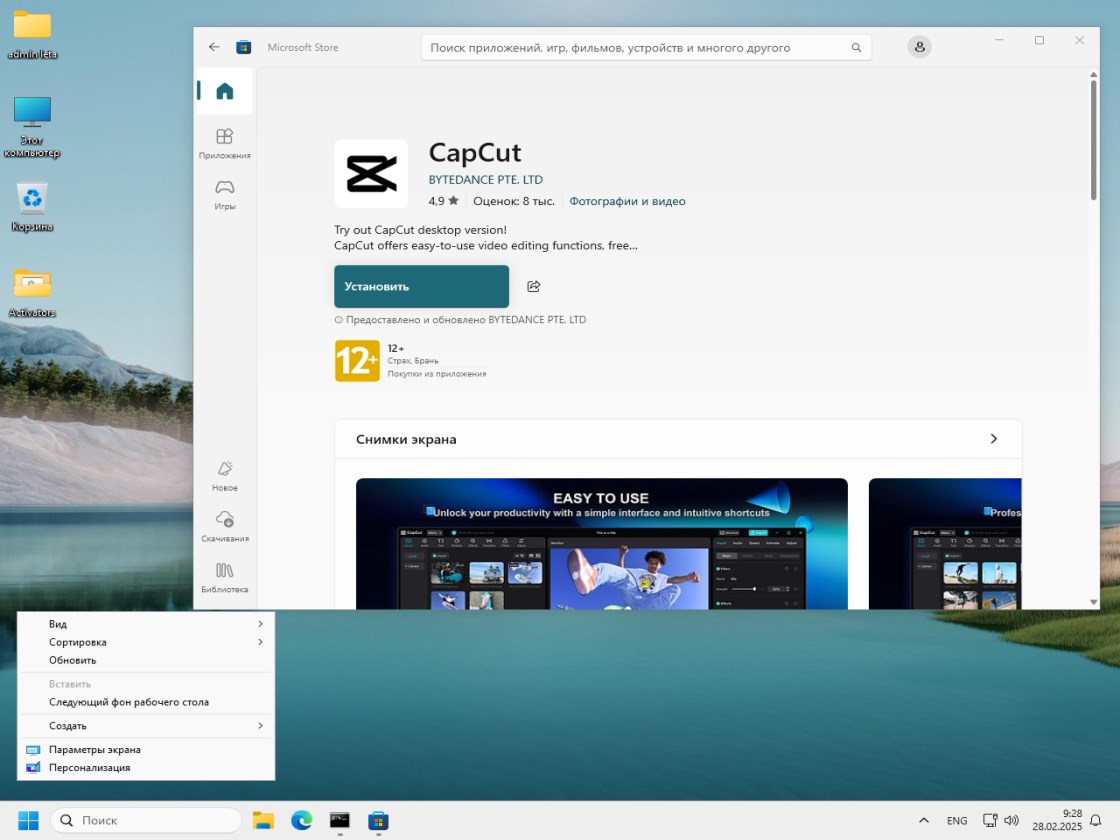Viewport: 1120px width, 840px height.
Task: Open the Home tab in Store sidebar
Action: 224,91
